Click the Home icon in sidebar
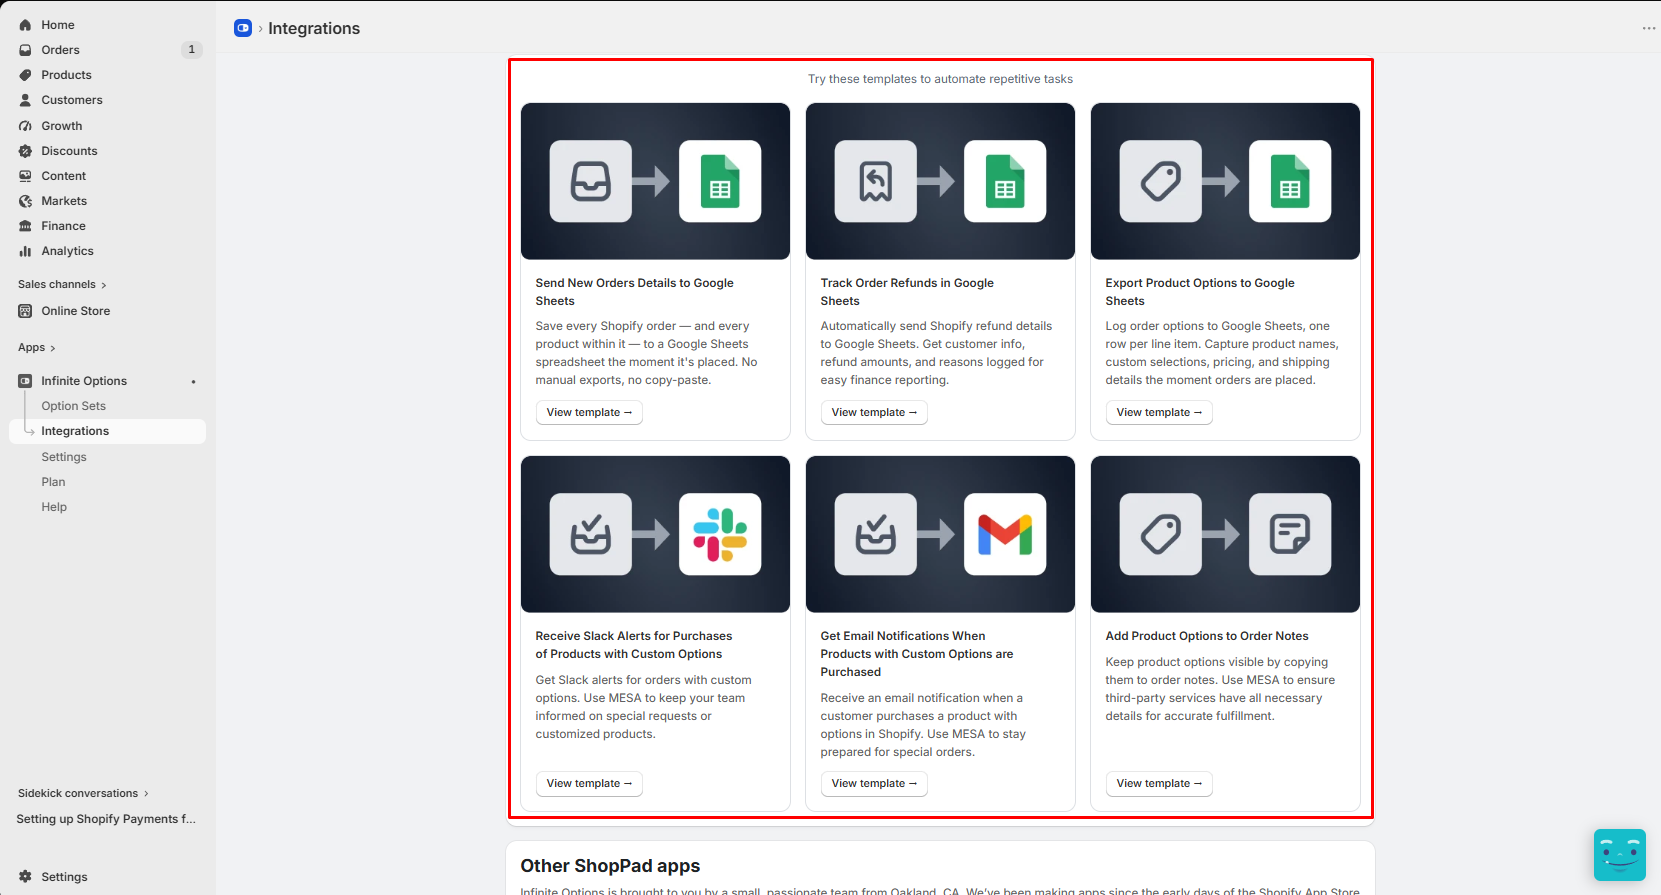This screenshot has height=895, width=1661. coord(25,25)
